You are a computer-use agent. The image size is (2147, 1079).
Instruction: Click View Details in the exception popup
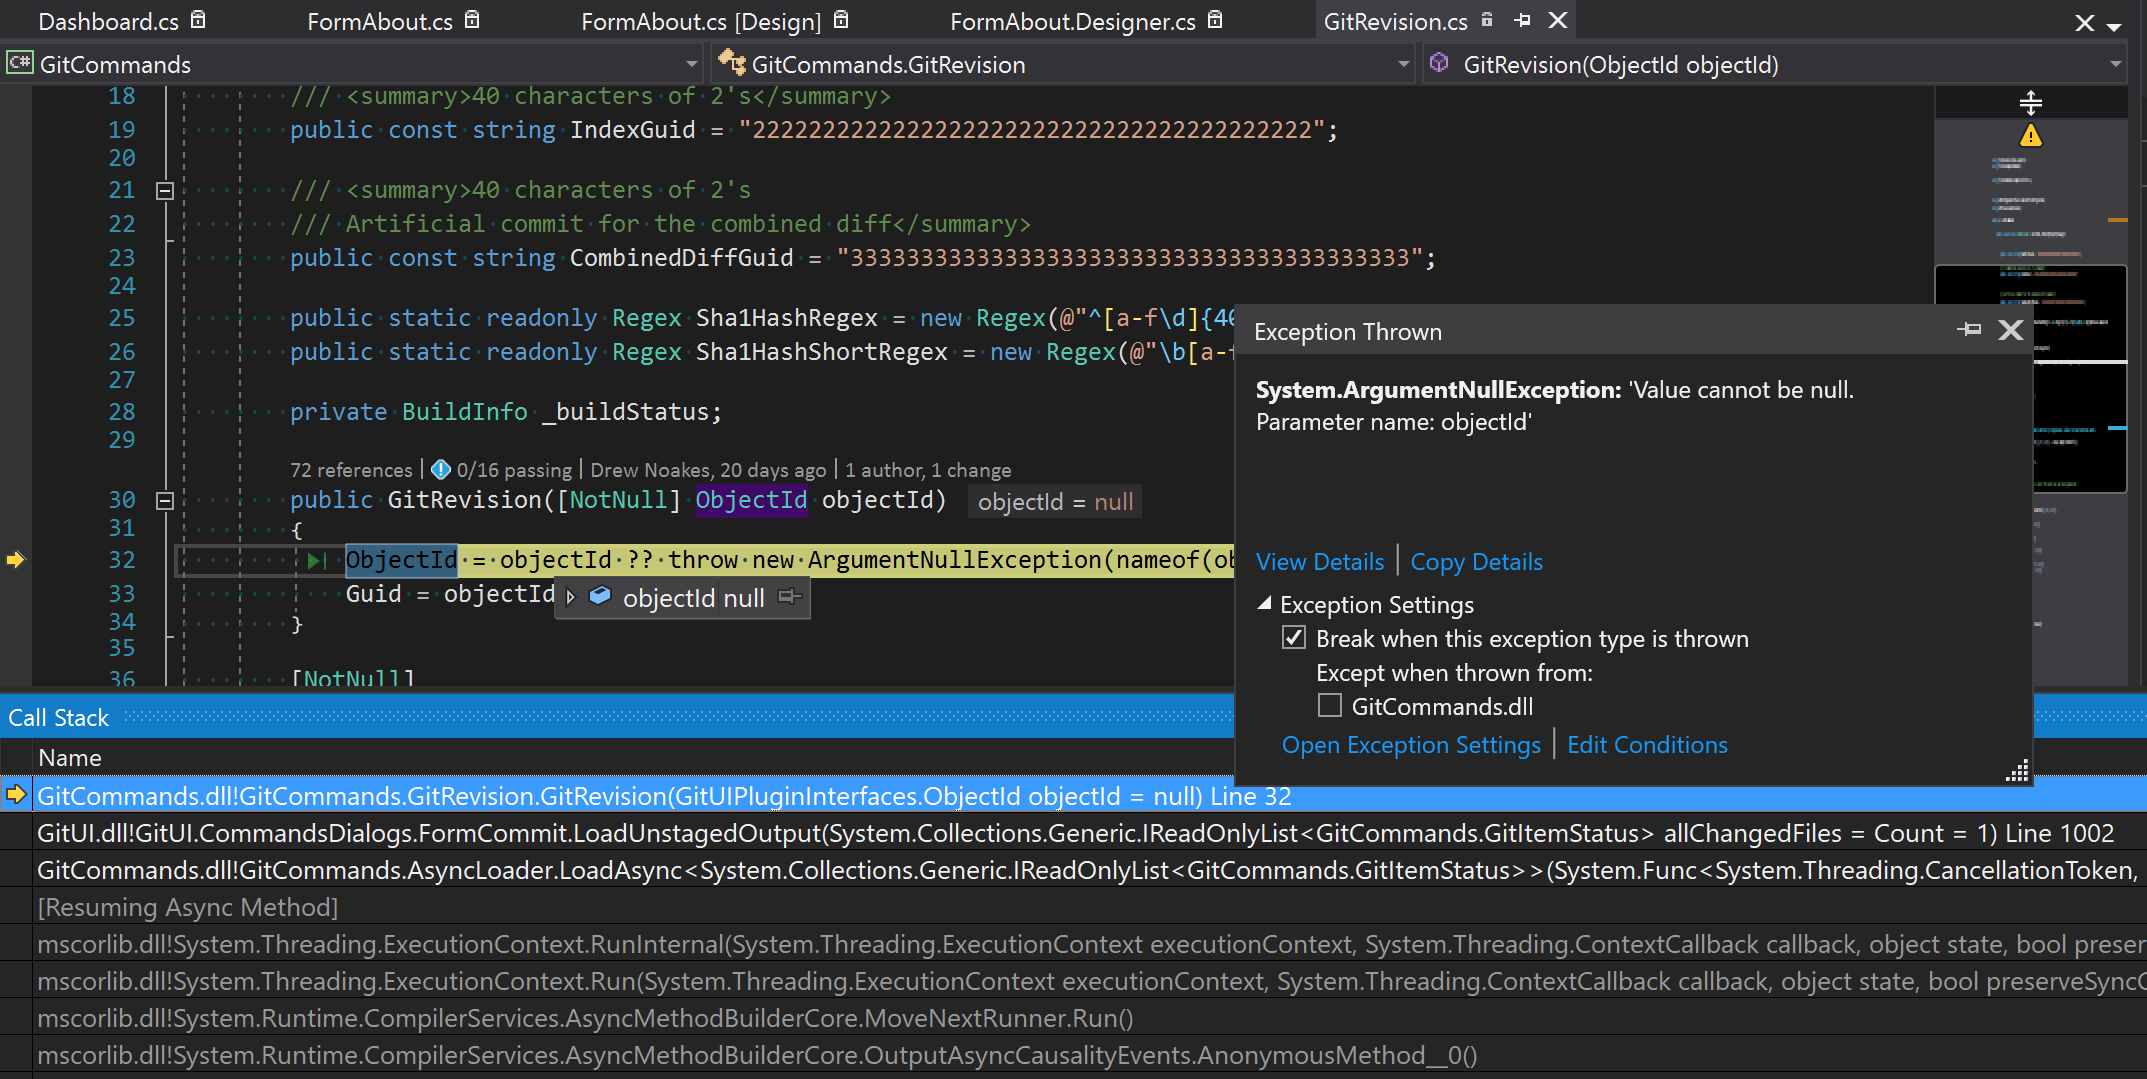(1320, 561)
